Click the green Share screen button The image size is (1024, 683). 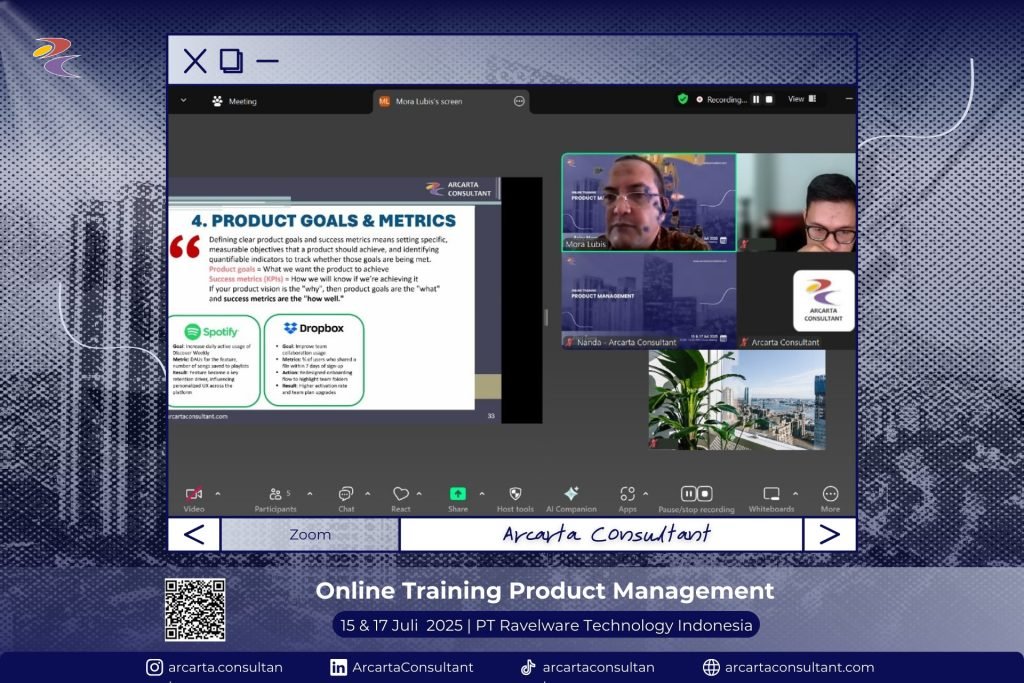[x=457, y=494]
